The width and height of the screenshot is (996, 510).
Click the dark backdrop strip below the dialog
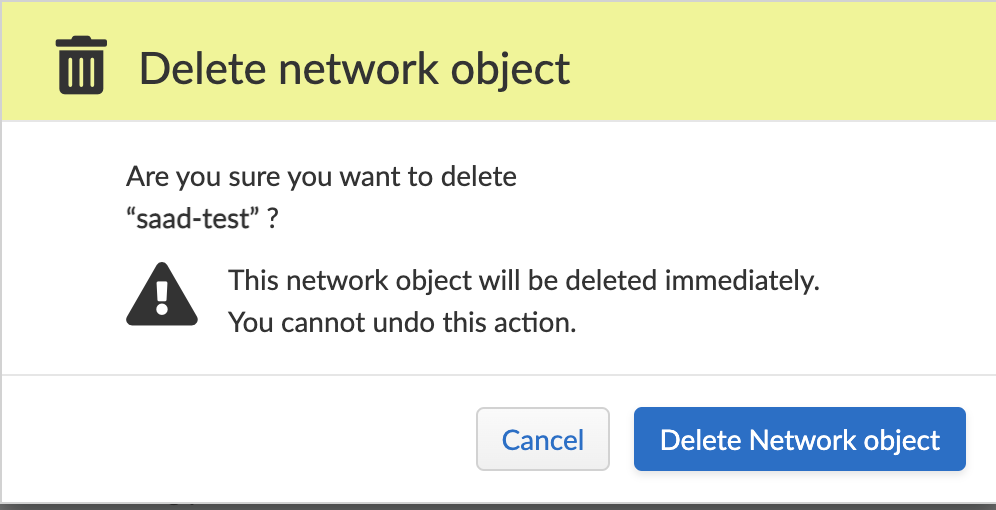coord(498,506)
